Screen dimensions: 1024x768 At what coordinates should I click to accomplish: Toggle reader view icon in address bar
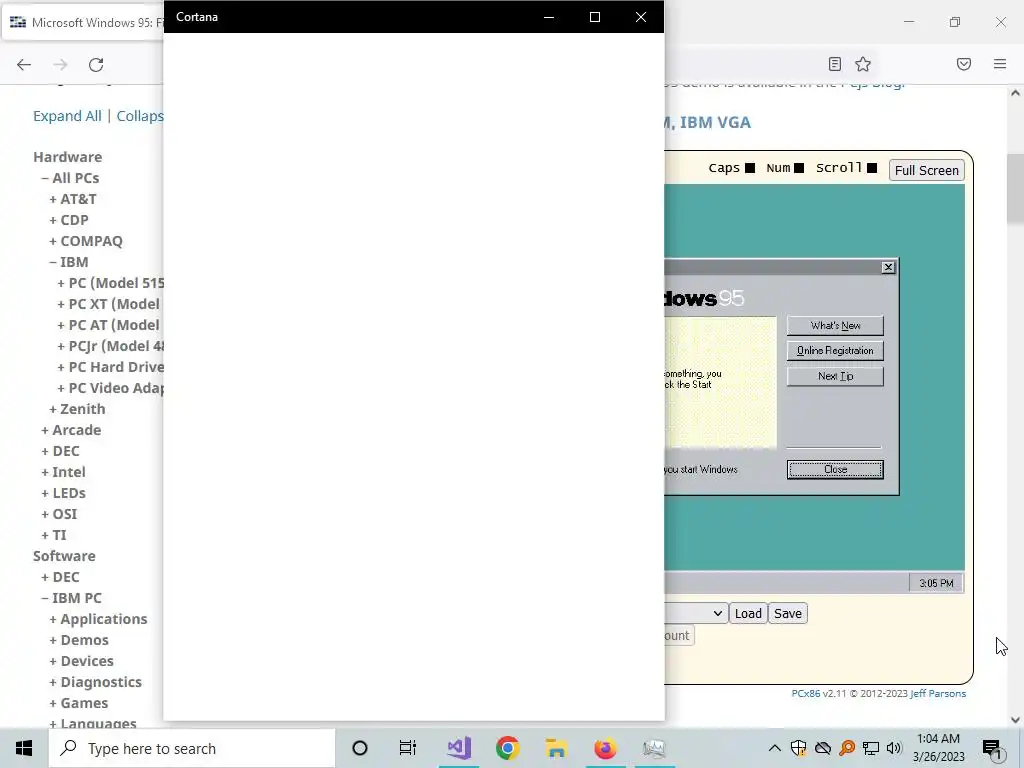tap(835, 64)
